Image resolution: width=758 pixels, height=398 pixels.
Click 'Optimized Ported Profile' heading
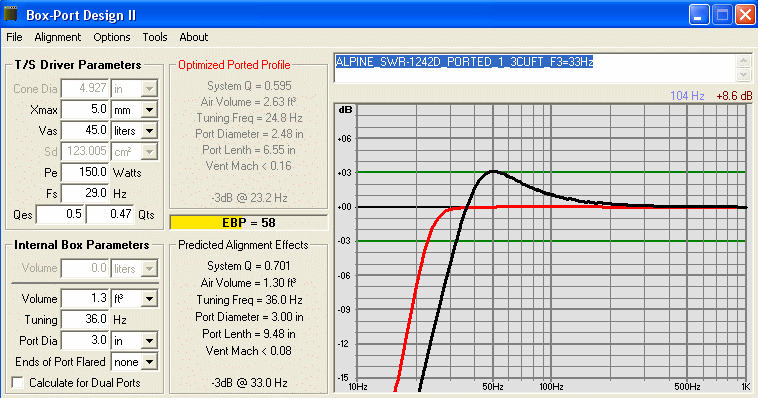pos(234,65)
